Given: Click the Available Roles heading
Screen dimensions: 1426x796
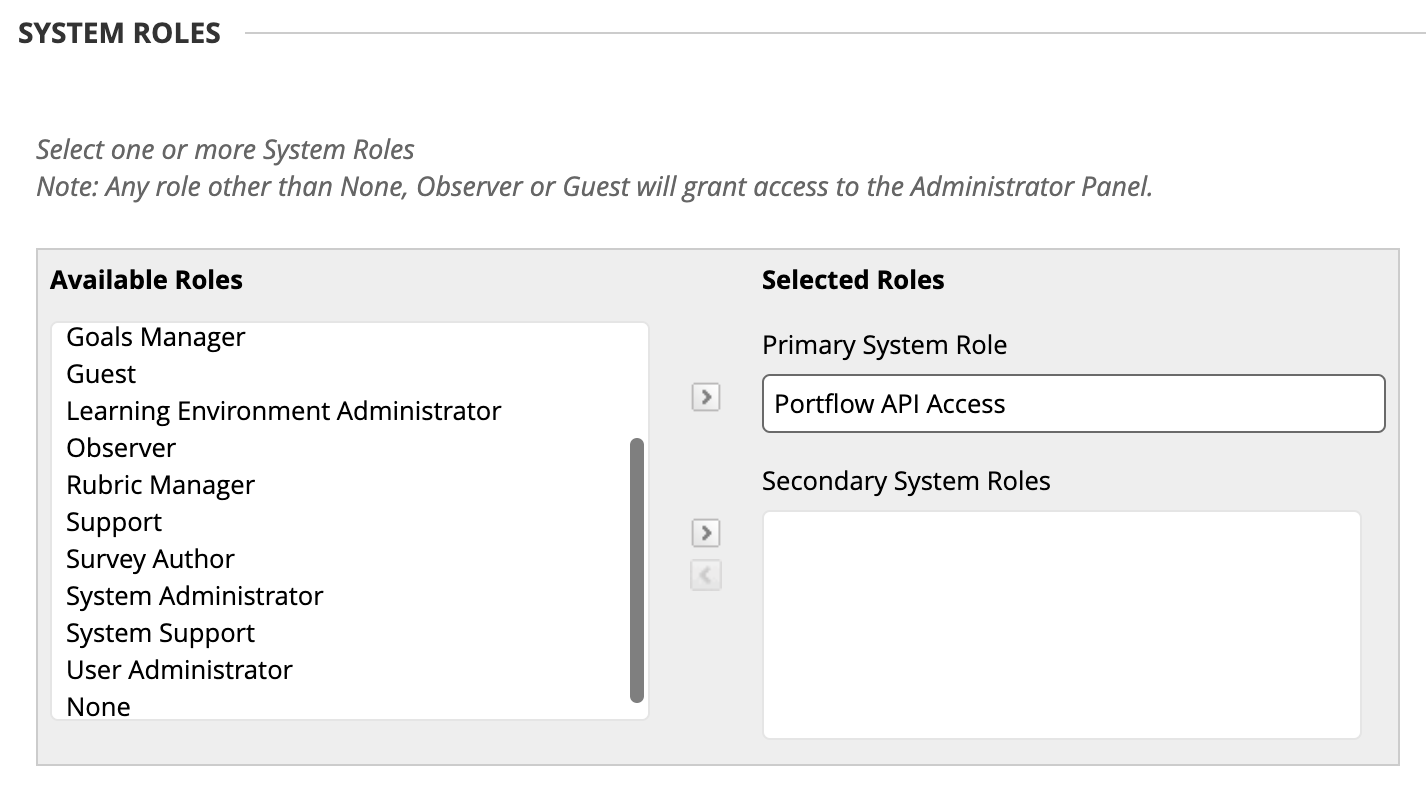Looking at the screenshot, I should click(x=146, y=280).
